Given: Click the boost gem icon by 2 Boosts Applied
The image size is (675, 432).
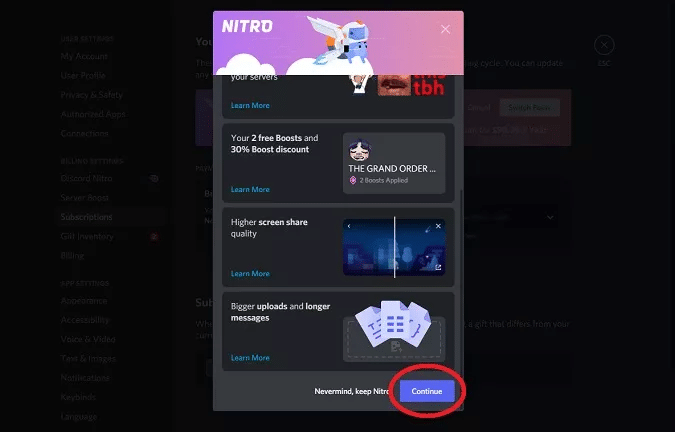Looking at the screenshot, I should tap(353, 180).
